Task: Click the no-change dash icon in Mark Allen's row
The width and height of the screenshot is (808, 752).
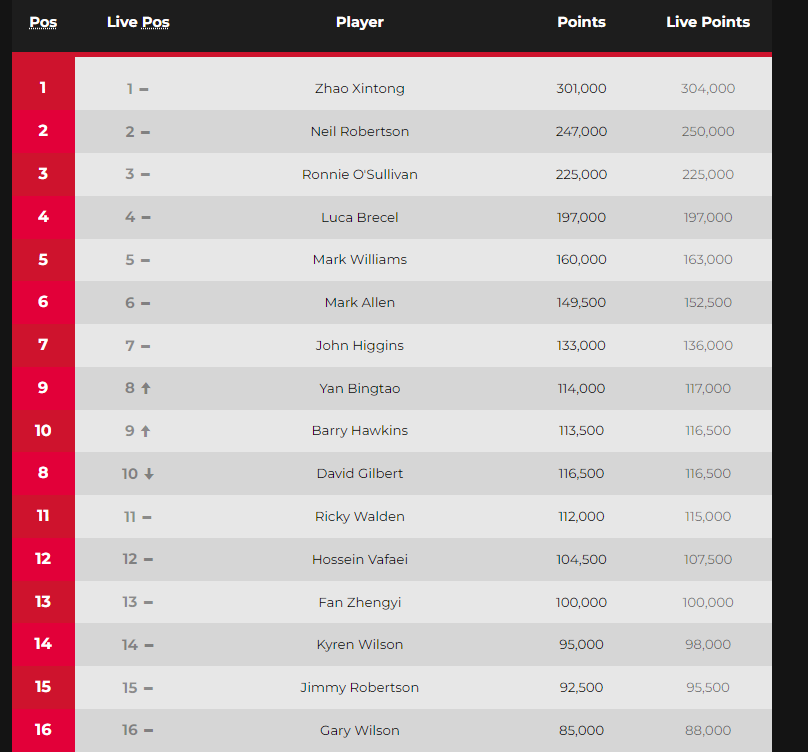Action: [x=145, y=304]
